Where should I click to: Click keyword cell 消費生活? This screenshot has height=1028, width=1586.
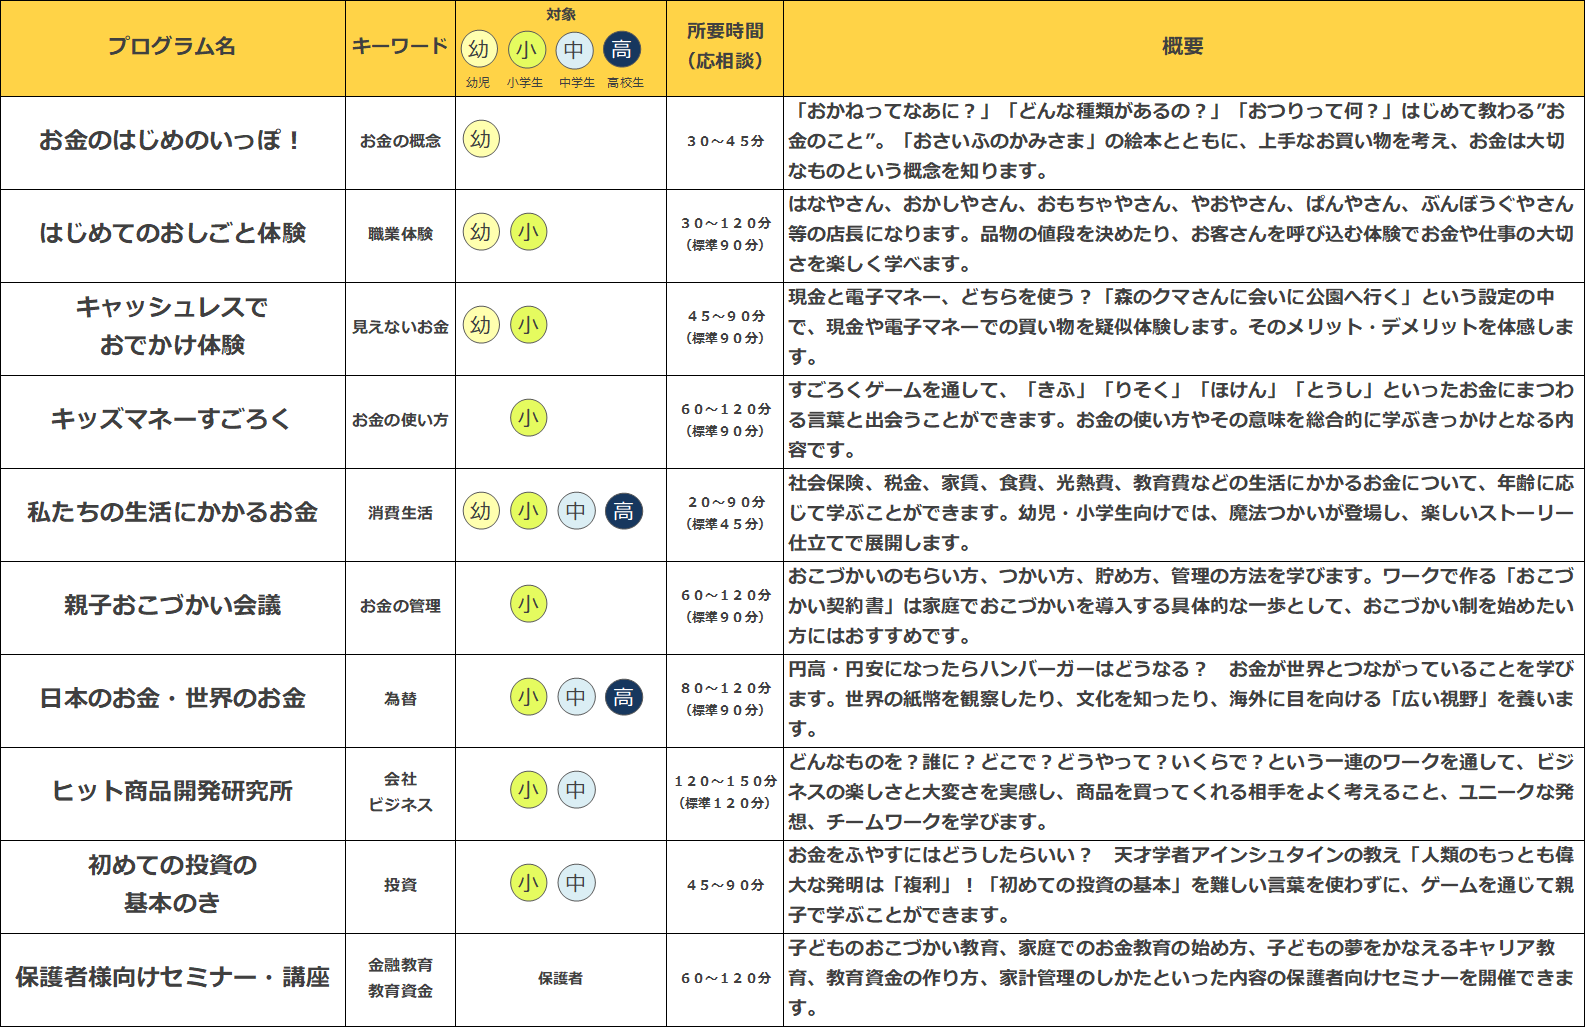click(x=400, y=514)
